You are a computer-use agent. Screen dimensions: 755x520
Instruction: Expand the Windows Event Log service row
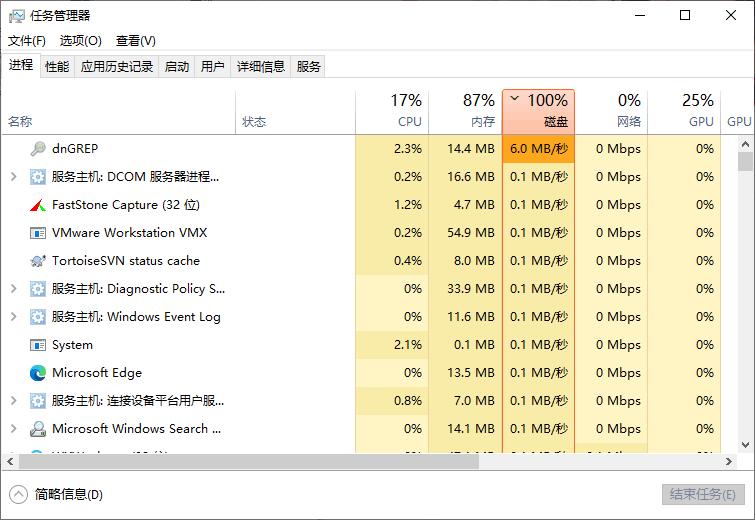pyautogui.click(x=14, y=317)
